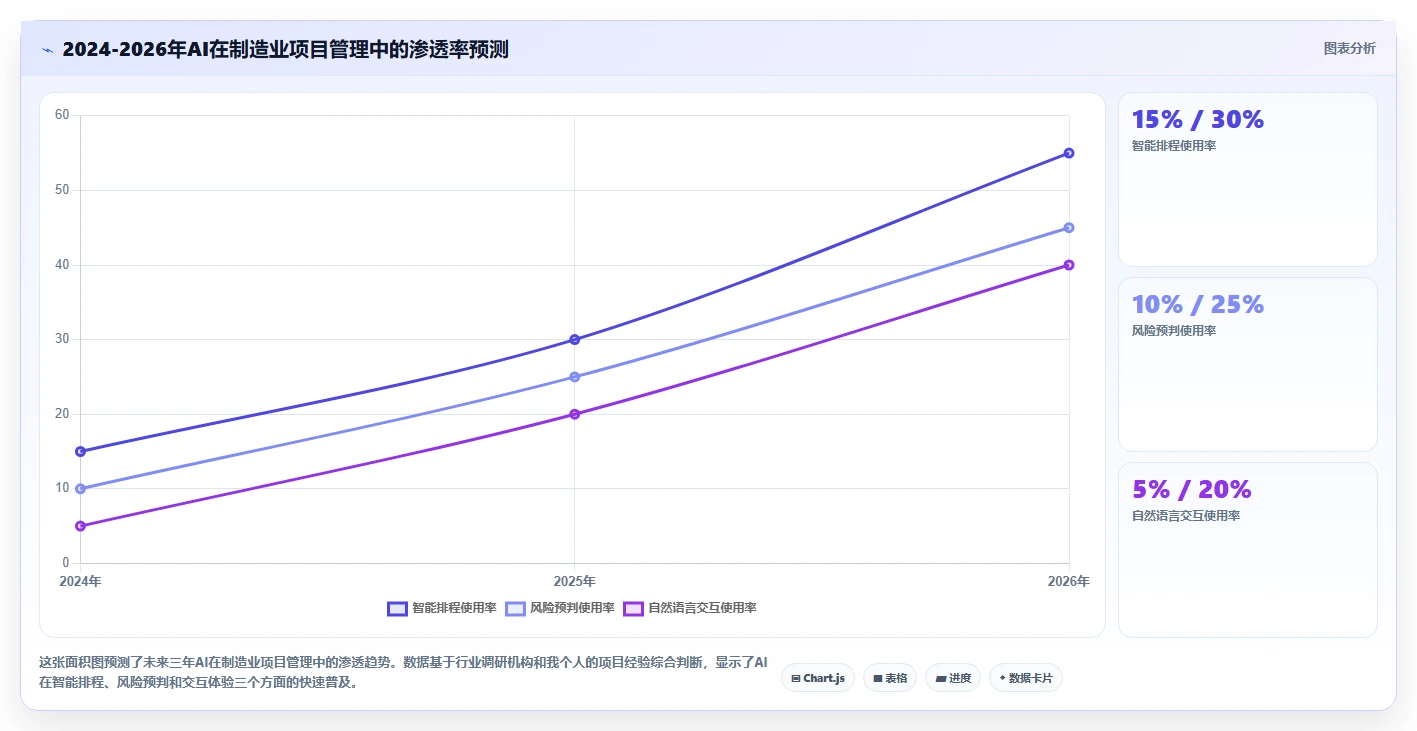Click the y-axis value 50
Viewport: 1417px width, 731px height.
[x=62, y=190]
